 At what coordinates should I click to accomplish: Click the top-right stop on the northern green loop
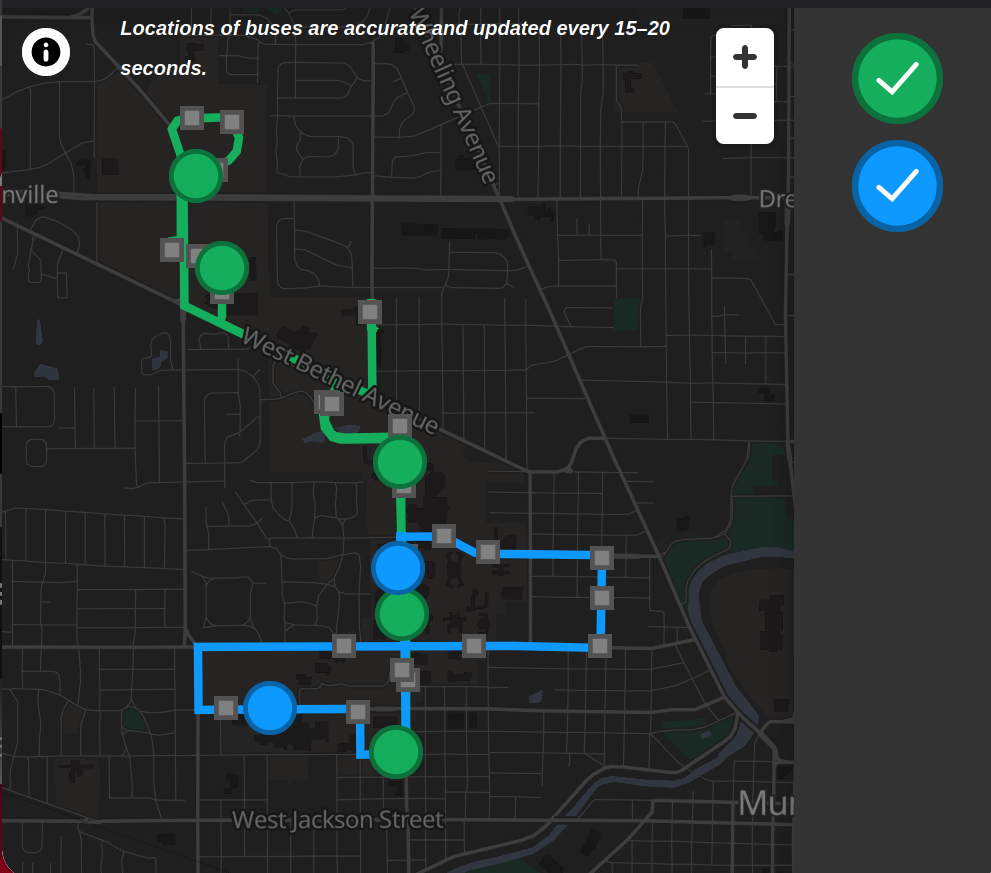click(x=232, y=122)
